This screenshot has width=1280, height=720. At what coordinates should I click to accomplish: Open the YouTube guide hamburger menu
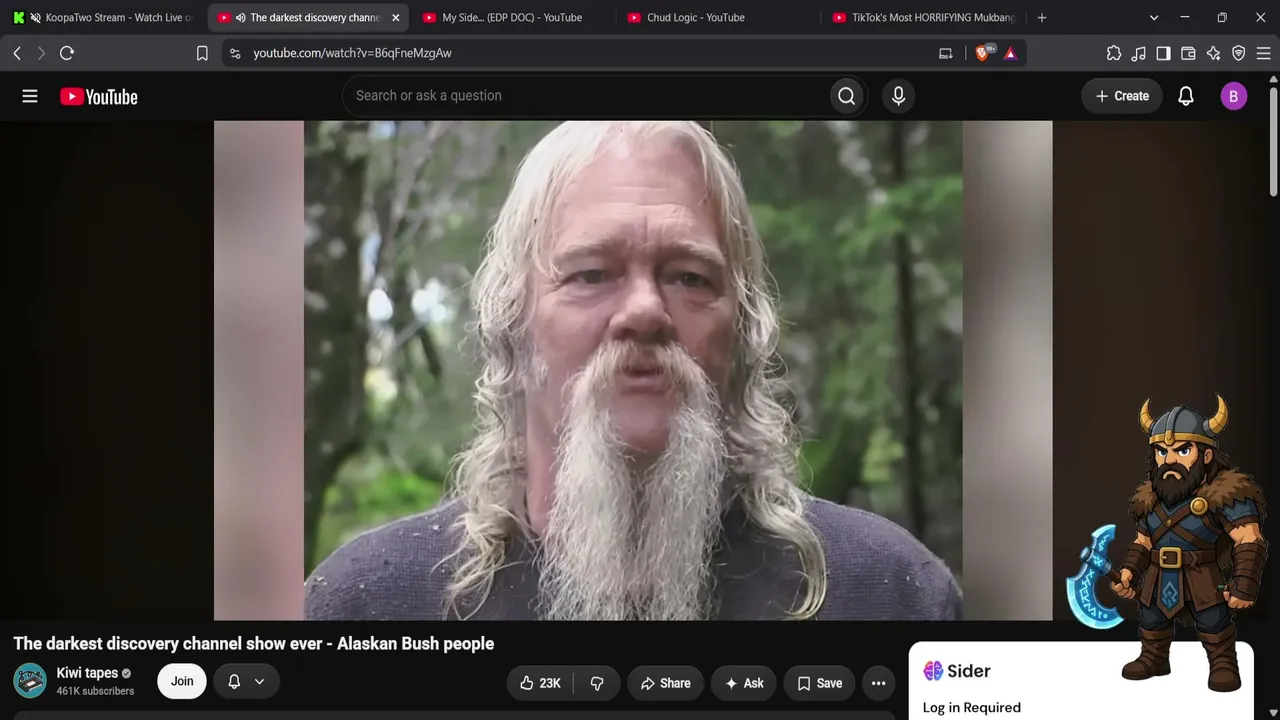pyautogui.click(x=30, y=96)
